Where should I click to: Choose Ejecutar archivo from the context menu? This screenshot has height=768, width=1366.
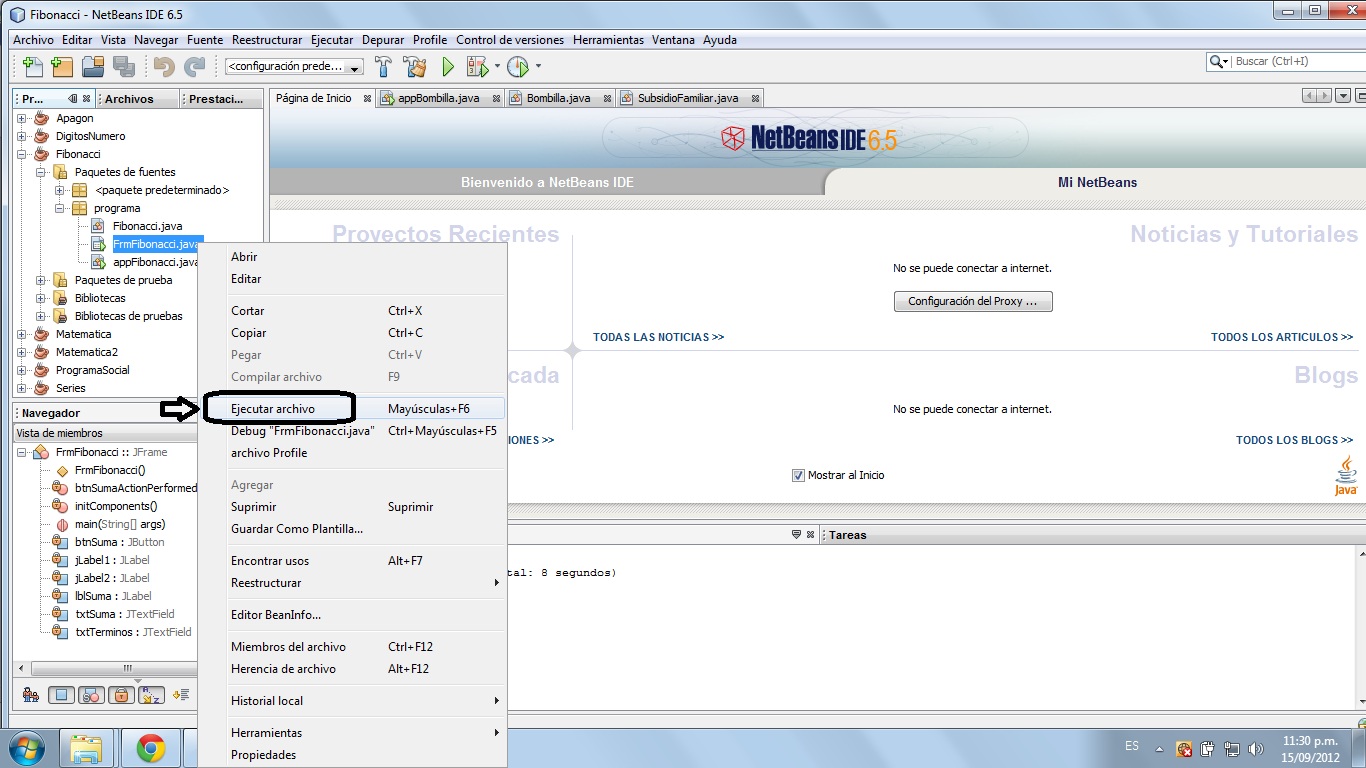click(x=271, y=408)
